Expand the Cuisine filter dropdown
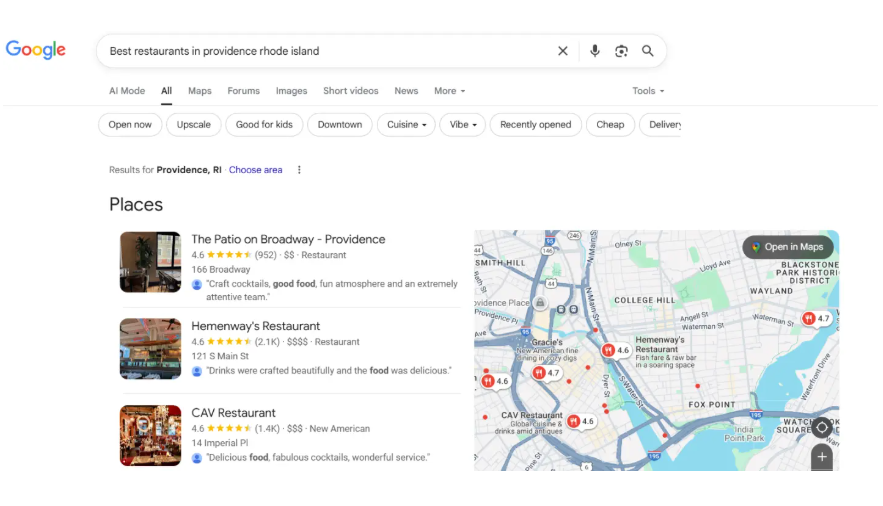This screenshot has width=883, height=506. pos(406,125)
